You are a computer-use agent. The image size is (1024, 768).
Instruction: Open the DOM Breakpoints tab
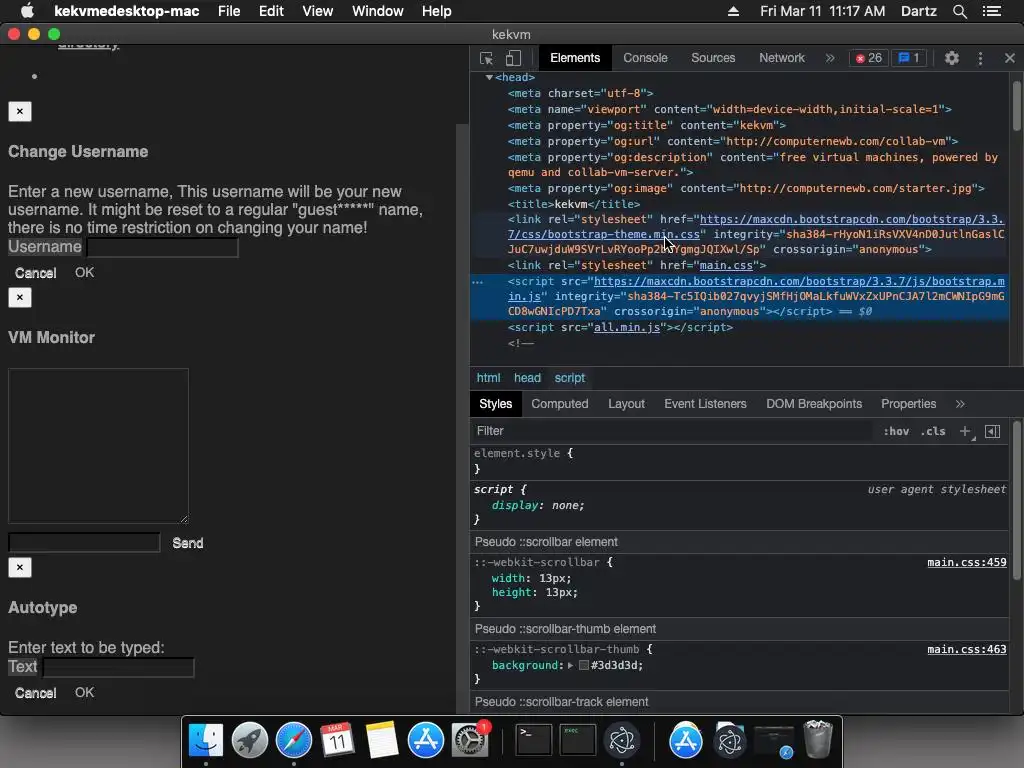(x=814, y=404)
